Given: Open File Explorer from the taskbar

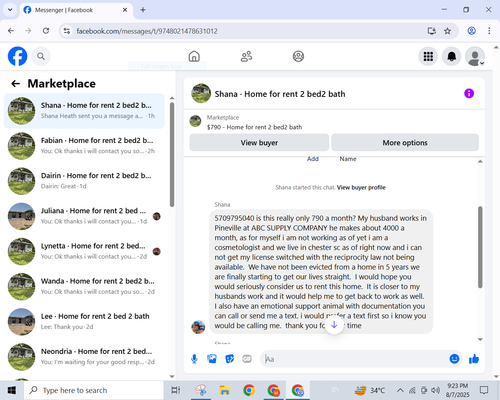Looking at the screenshot, I should pyautogui.click(x=225, y=390).
